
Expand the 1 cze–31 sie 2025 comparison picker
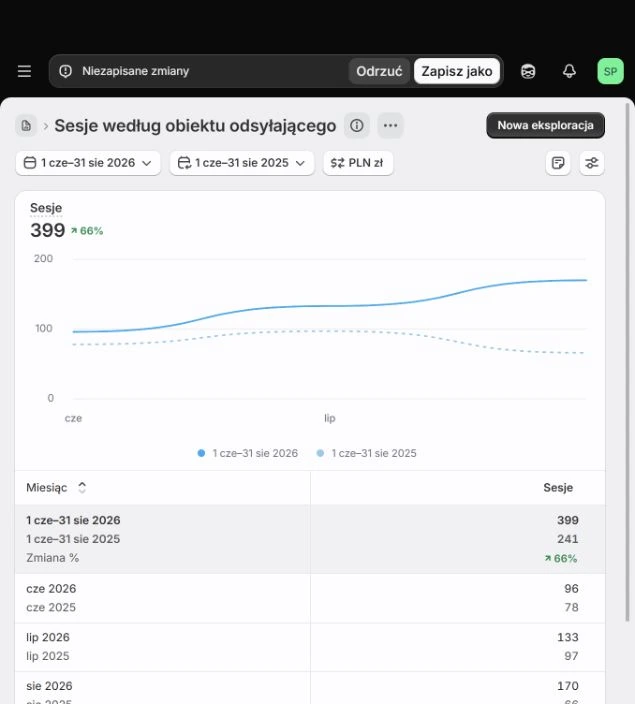[242, 163]
